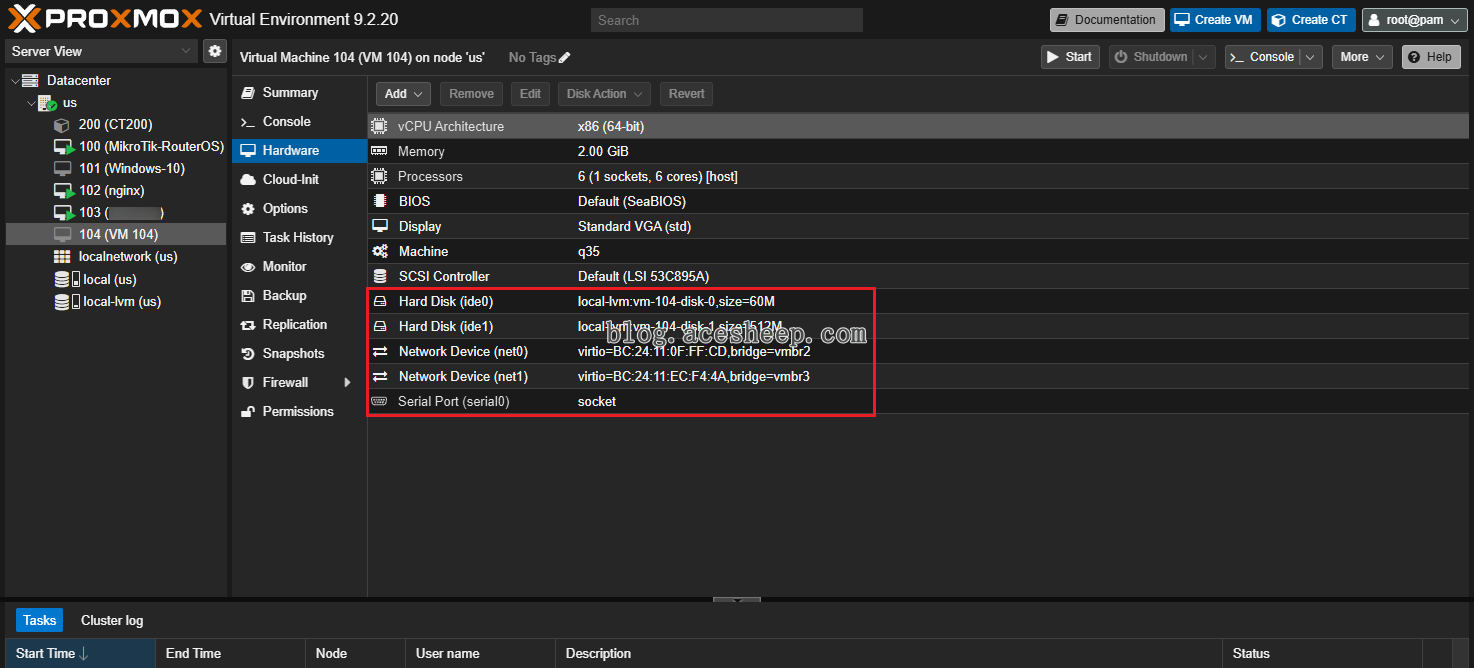Open the More dropdown menu
Screen dimensions: 1474x668
pyautogui.click(x=1362, y=57)
